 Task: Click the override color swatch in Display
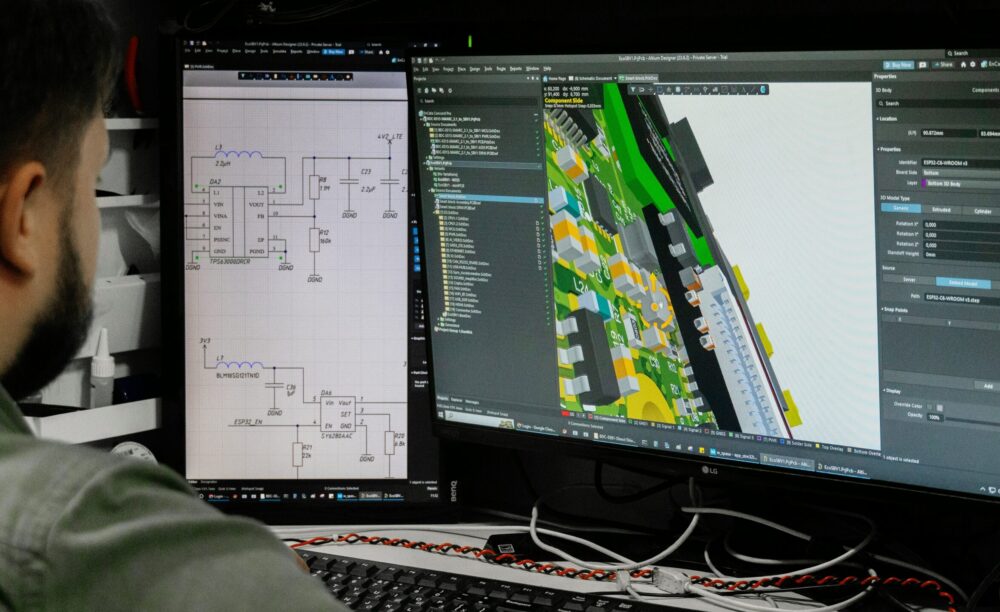[939, 408]
